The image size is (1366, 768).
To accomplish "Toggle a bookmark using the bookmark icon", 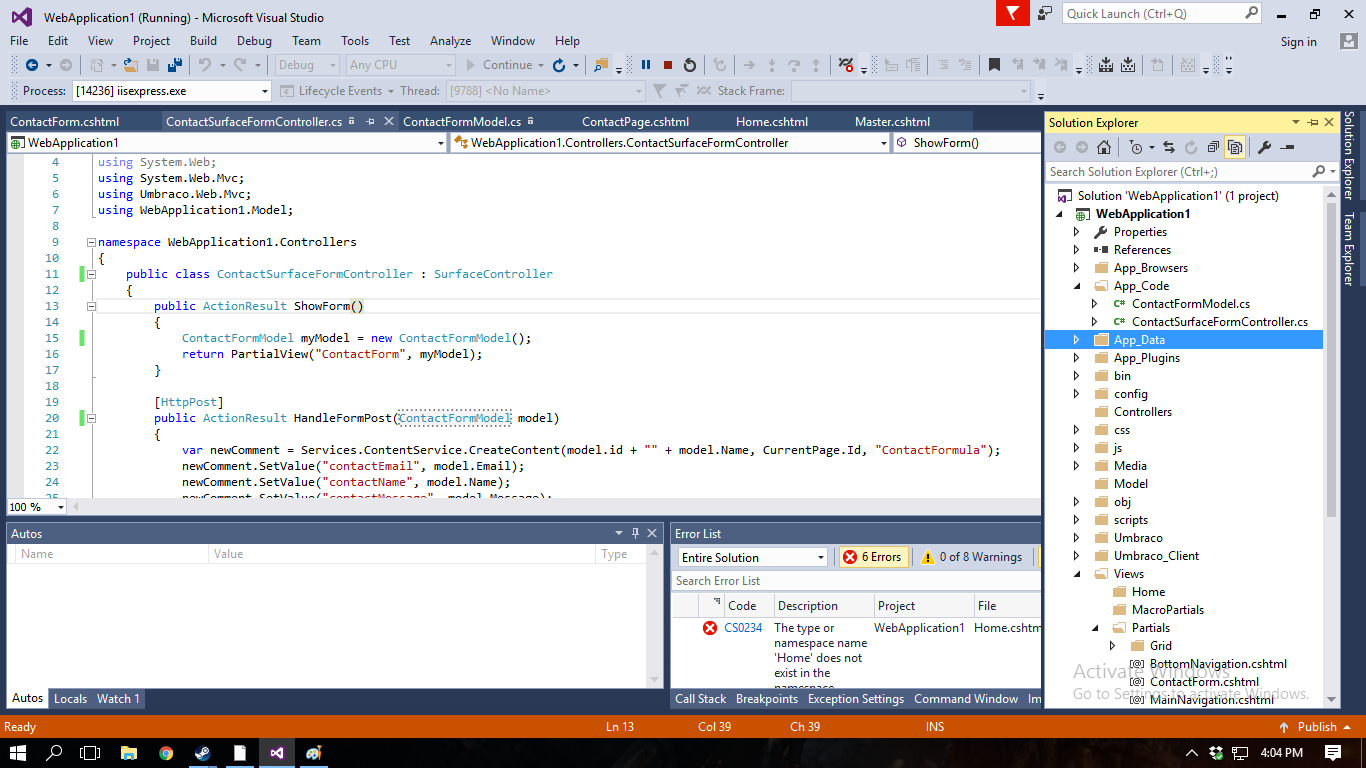I will [994, 65].
